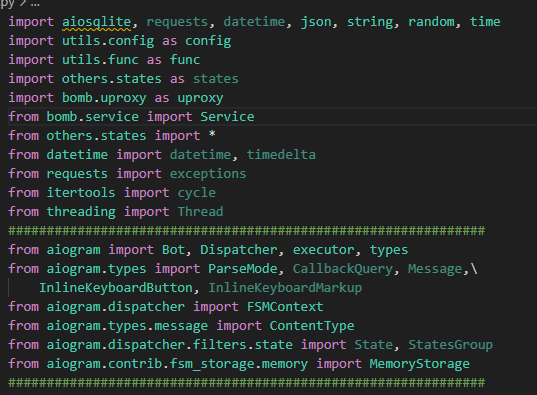Image resolution: width=537 pixels, height=395 pixels.
Task: Click the breadcrumb ellipsis after py
Action: point(35,4)
